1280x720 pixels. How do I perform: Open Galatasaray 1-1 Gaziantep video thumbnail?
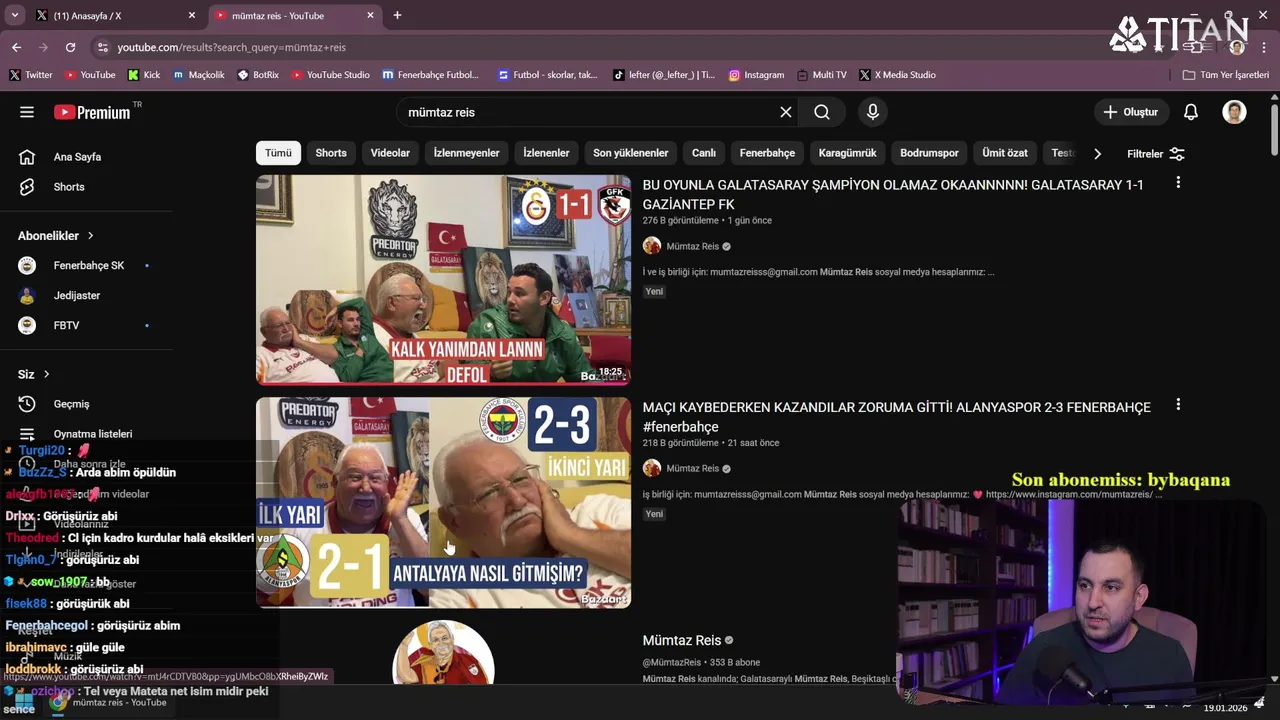443,280
